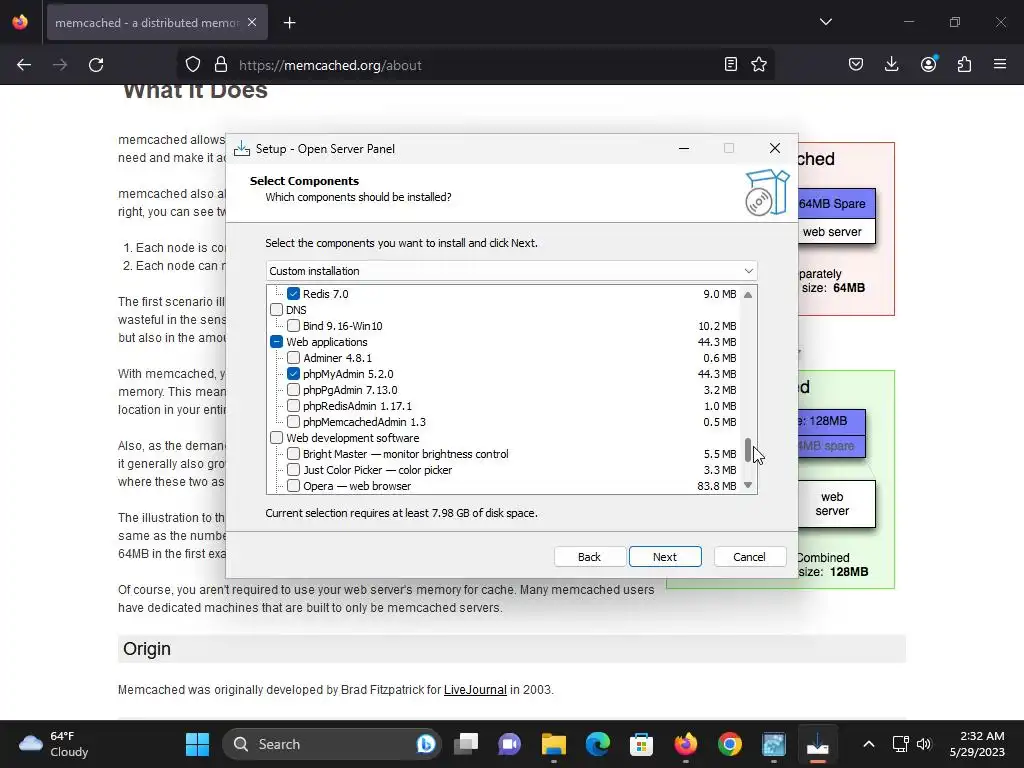Open the landscape-icon app left of installer on taskbar
This screenshot has width=1024, height=768.
tap(773, 744)
